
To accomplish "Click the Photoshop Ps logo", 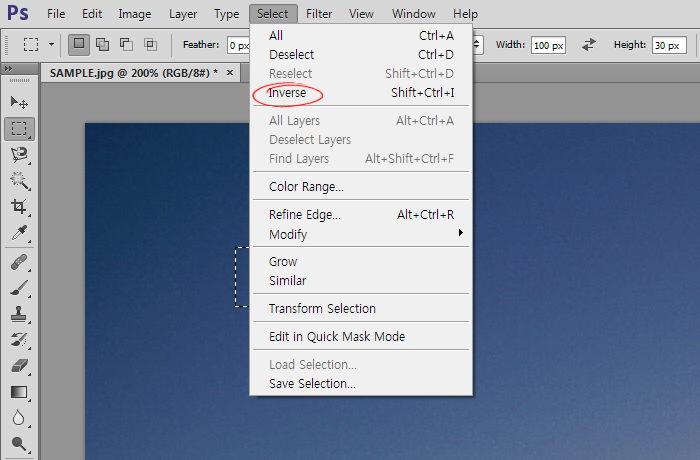I will coord(18,13).
